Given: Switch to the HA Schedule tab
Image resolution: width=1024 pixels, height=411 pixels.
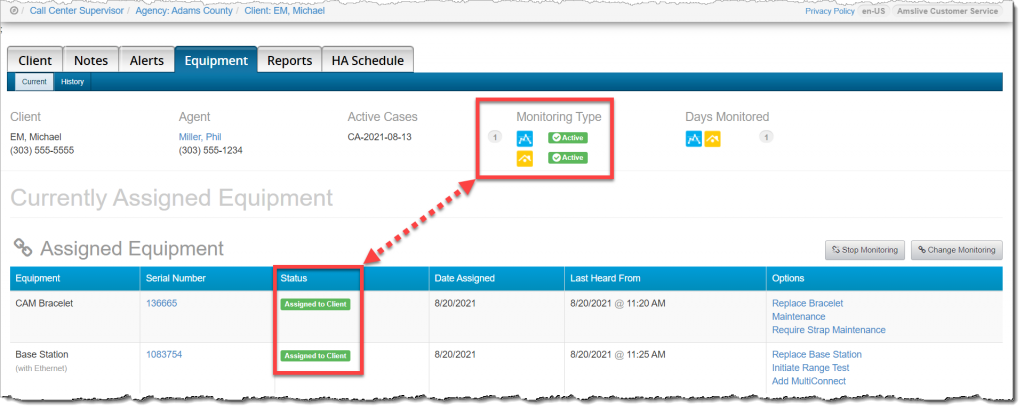Looking at the screenshot, I should tap(368, 60).
